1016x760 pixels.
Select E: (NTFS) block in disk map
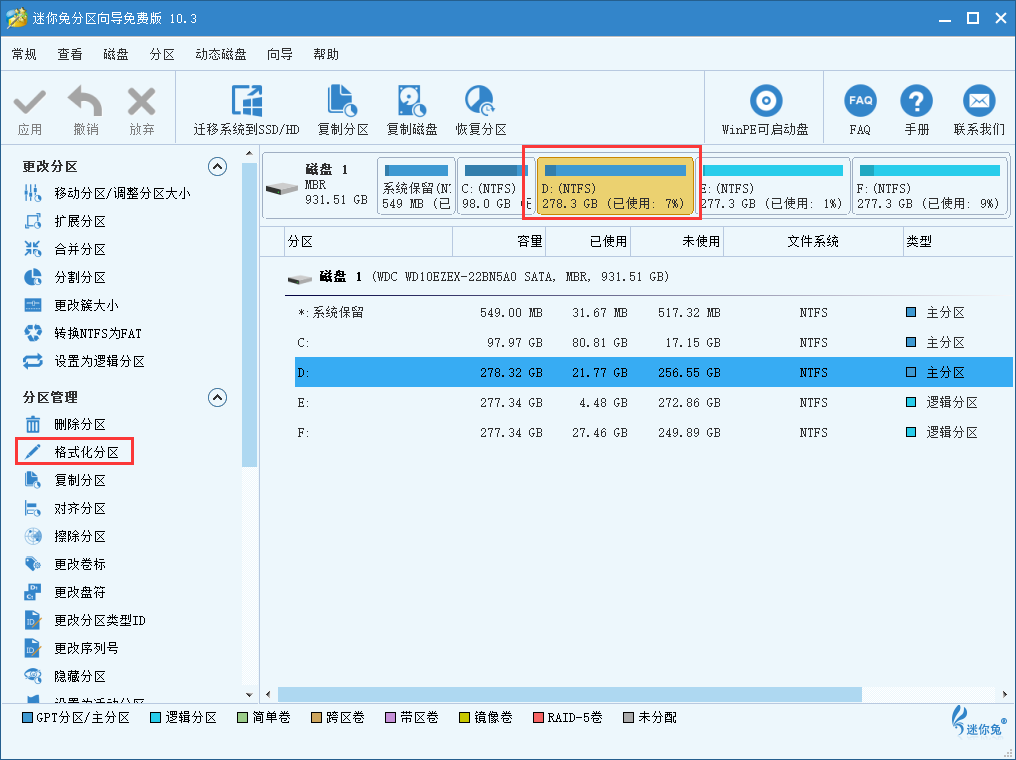point(773,186)
